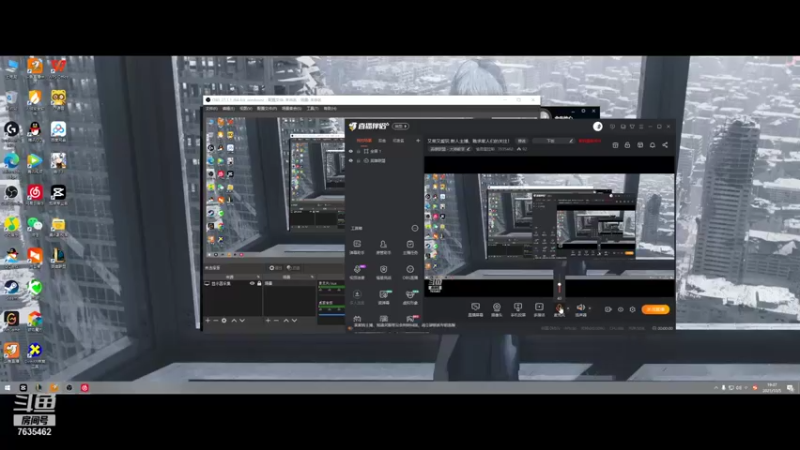Click the padlock icon left of the bell
The height and width of the screenshot is (450, 800).
pyautogui.click(x=628, y=145)
